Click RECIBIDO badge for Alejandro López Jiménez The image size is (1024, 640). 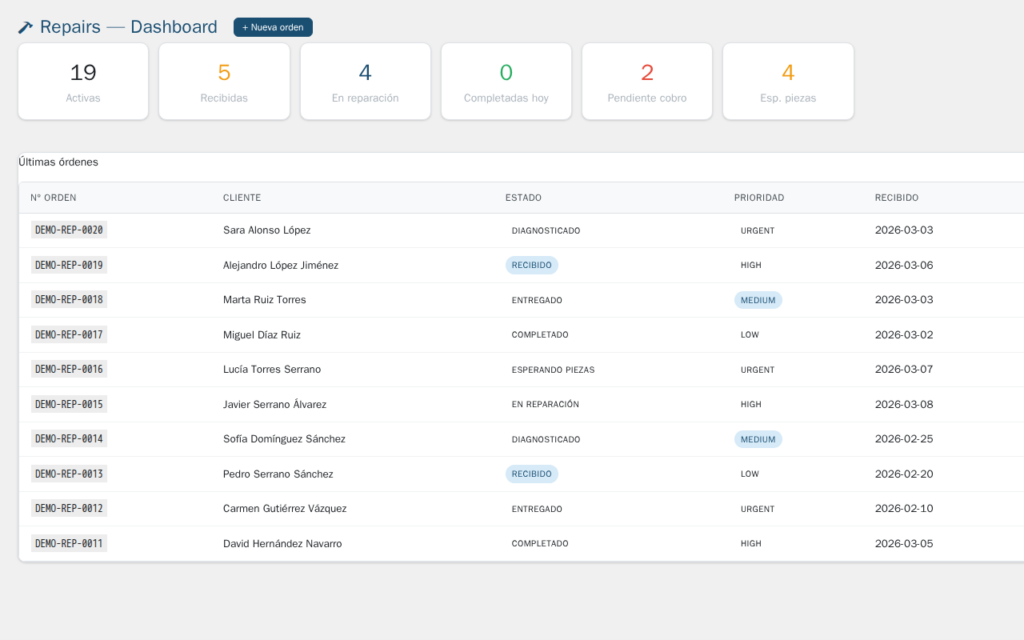531,265
